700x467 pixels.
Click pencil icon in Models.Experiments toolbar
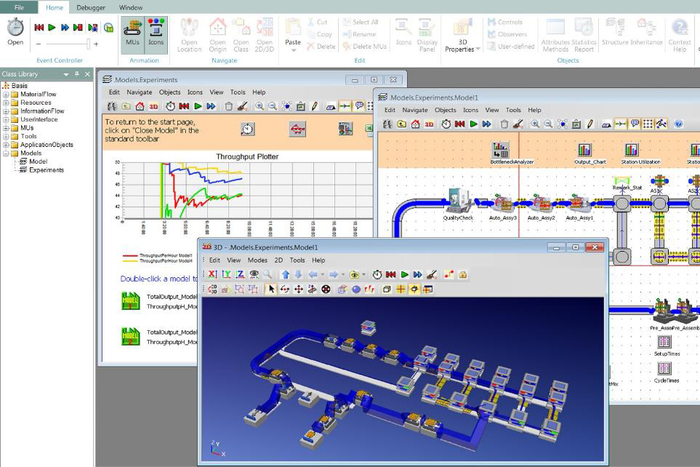314,106
